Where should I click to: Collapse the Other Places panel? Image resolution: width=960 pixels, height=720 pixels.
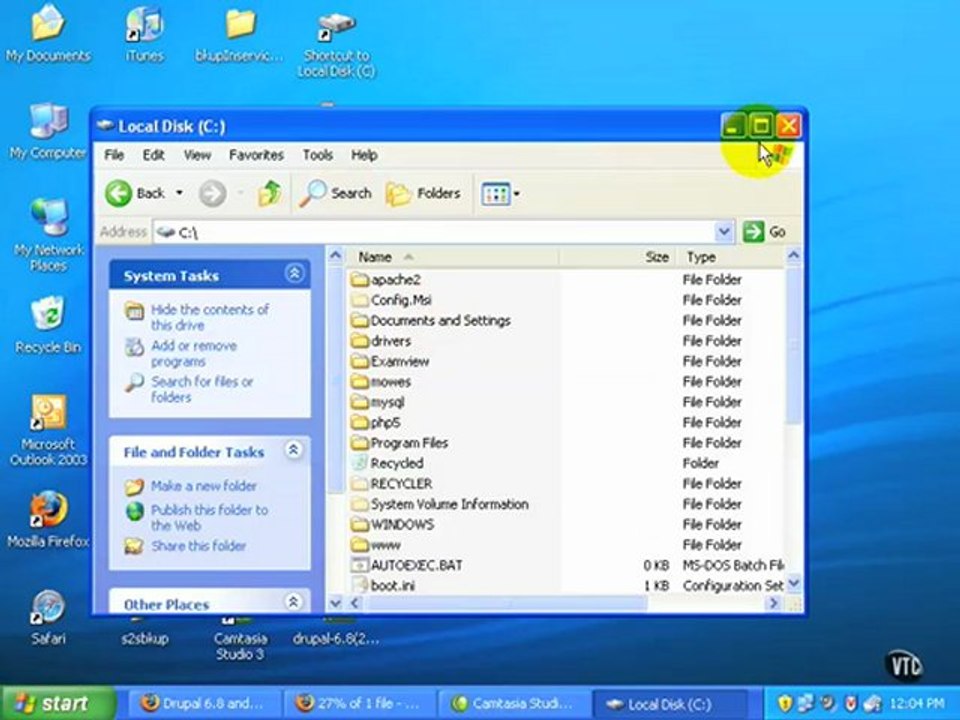pos(293,602)
